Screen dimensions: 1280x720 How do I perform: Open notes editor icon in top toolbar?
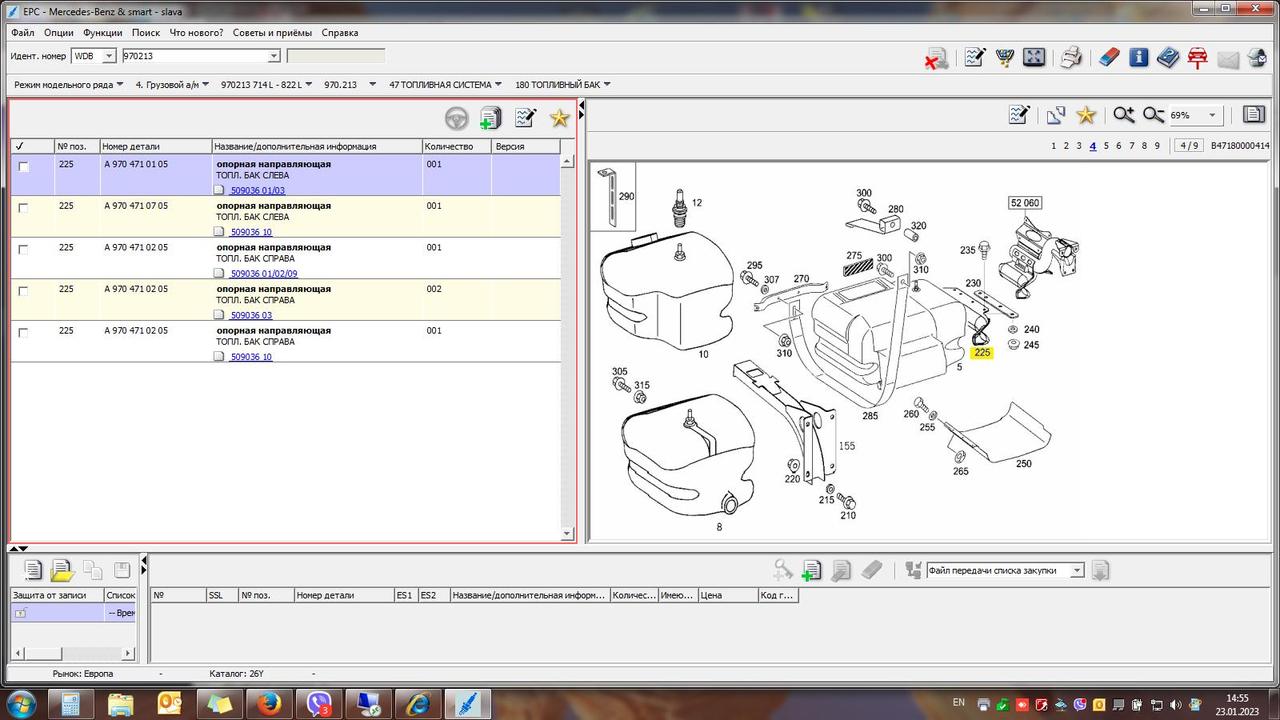974,57
